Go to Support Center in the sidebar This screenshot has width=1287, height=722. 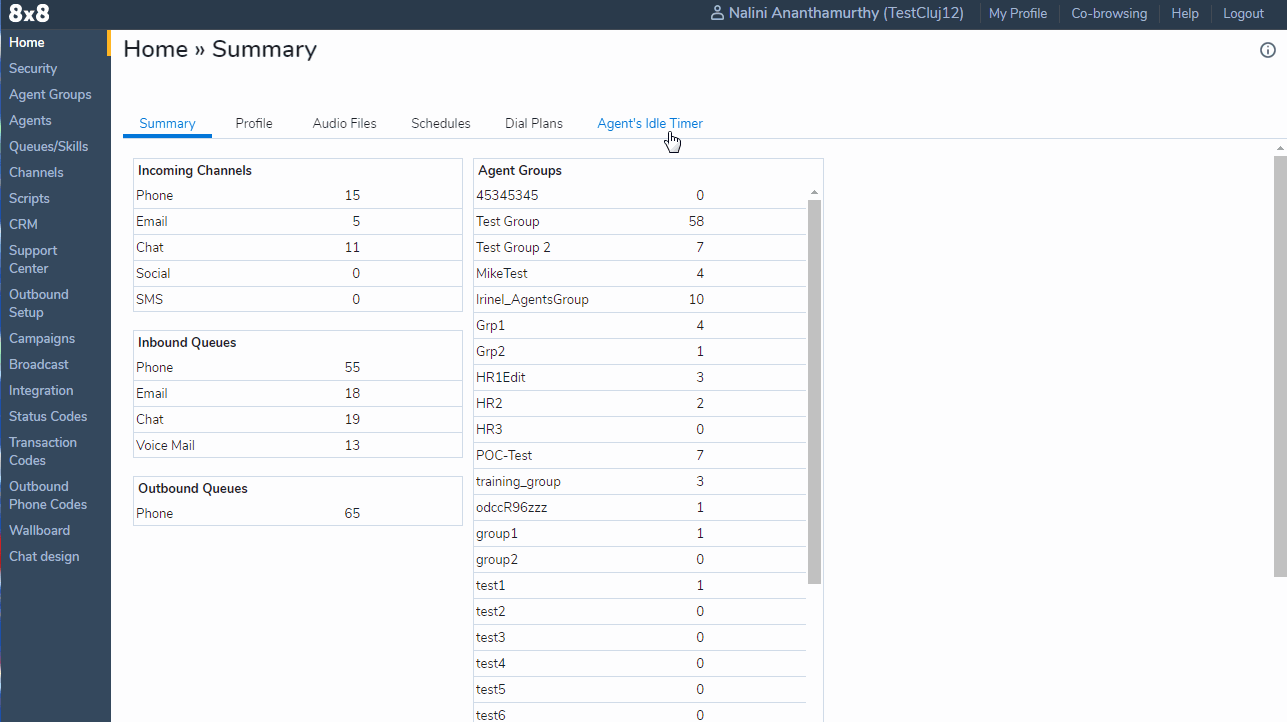33,259
